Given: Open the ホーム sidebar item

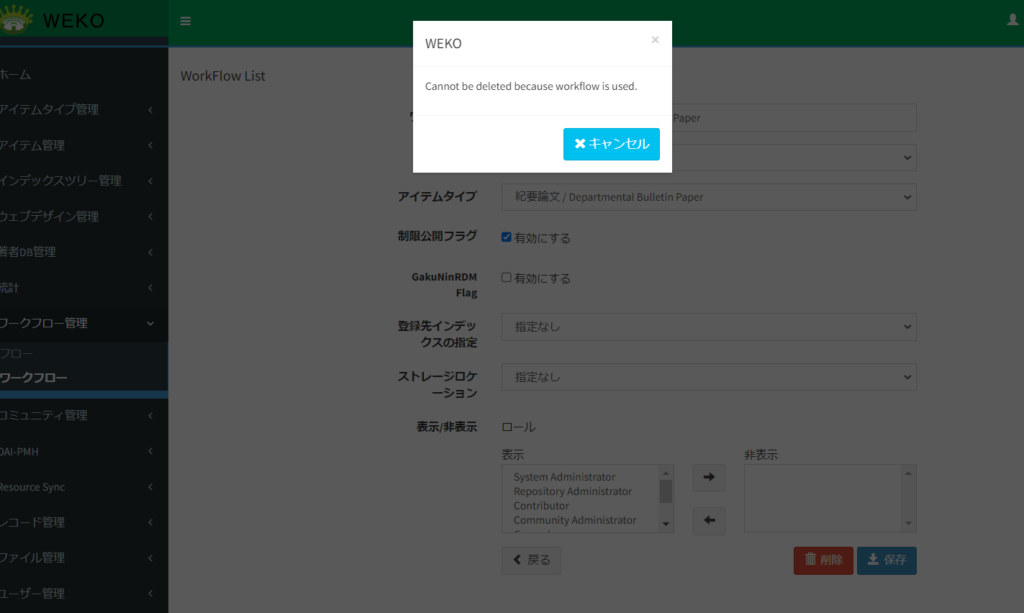Looking at the screenshot, I should point(15,75).
